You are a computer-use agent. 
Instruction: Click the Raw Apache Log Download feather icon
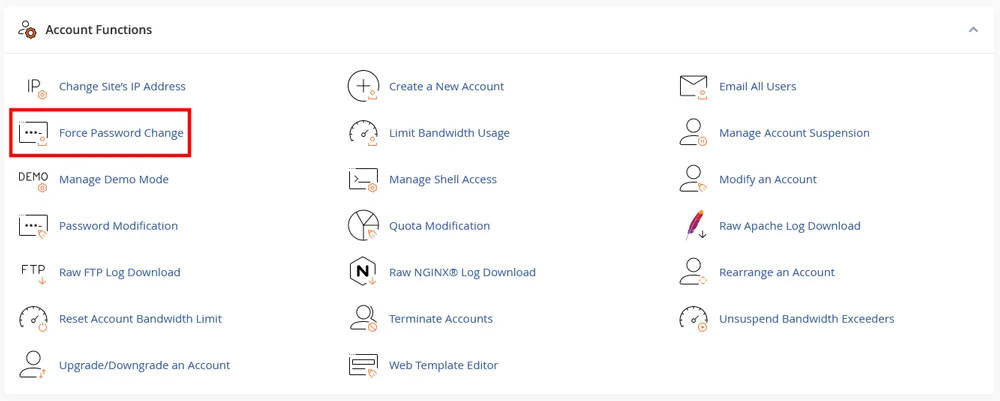coord(696,226)
